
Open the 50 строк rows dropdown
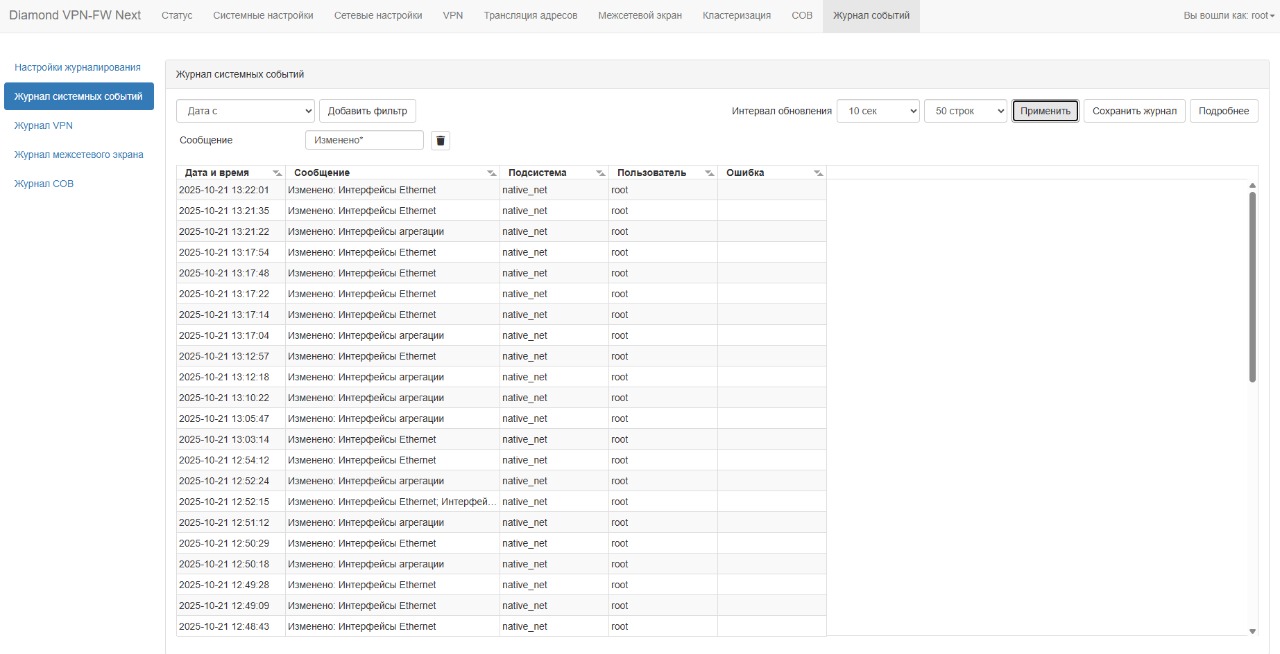[965, 111]
